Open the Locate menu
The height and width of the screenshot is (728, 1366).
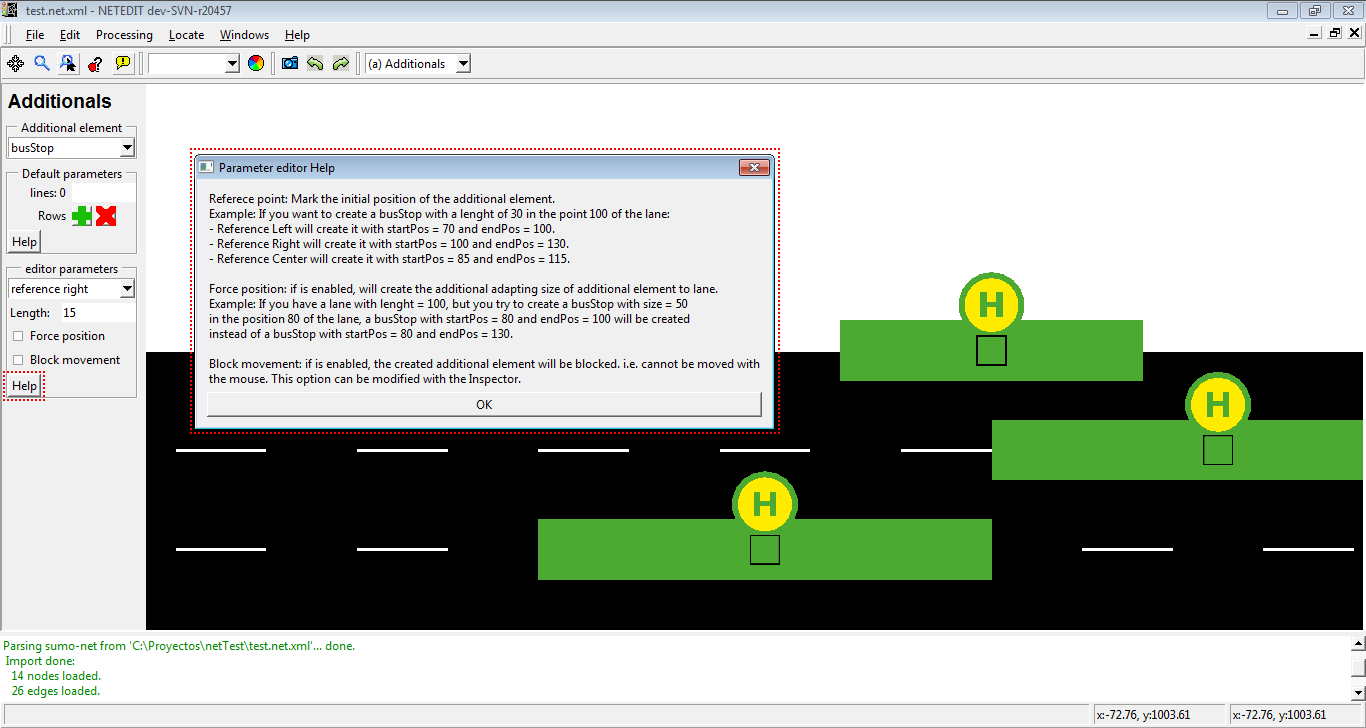[186, 35]
